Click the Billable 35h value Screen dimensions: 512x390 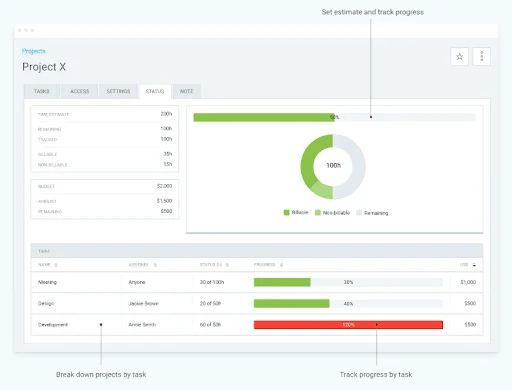(x=168, y=154)
